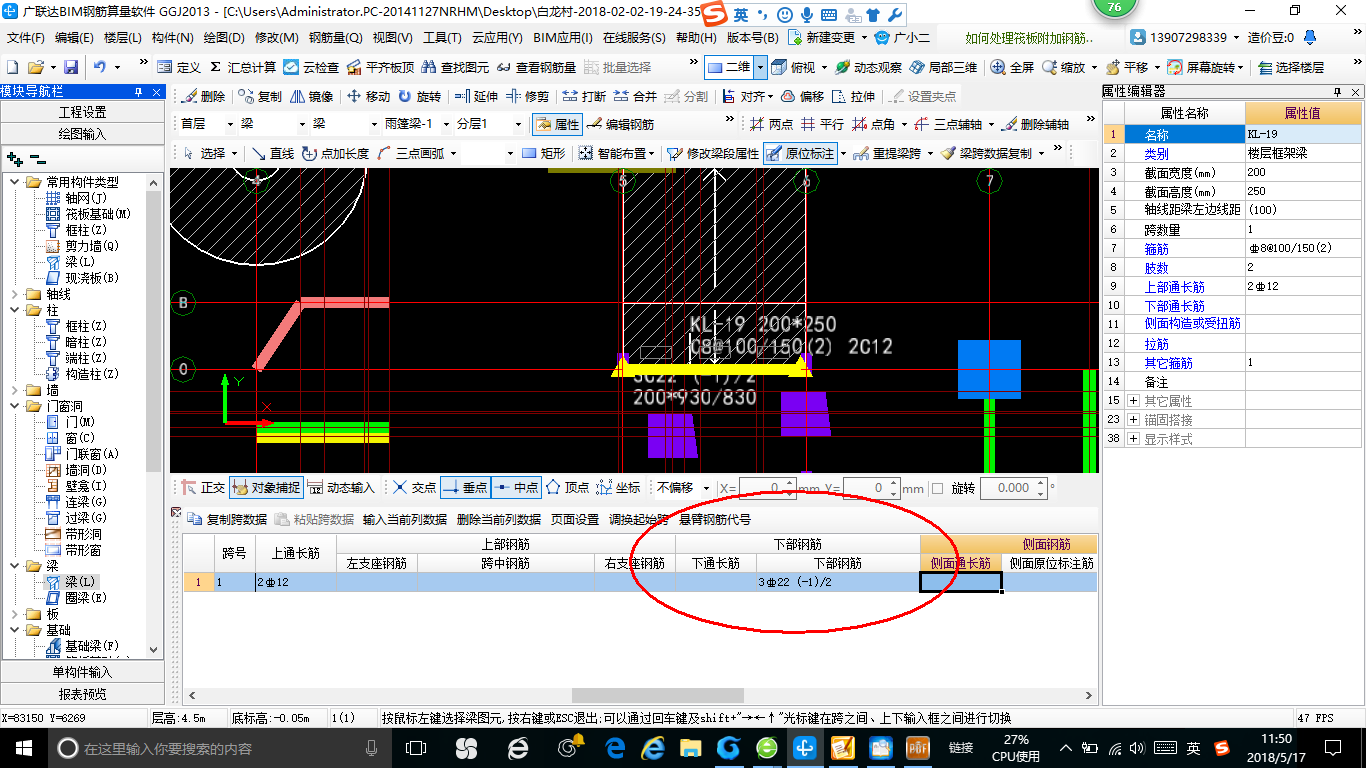The image size is (1366, 768).
Task: Select the 移动 move tool
Action: pyautogui.click(x=368, y=96)
